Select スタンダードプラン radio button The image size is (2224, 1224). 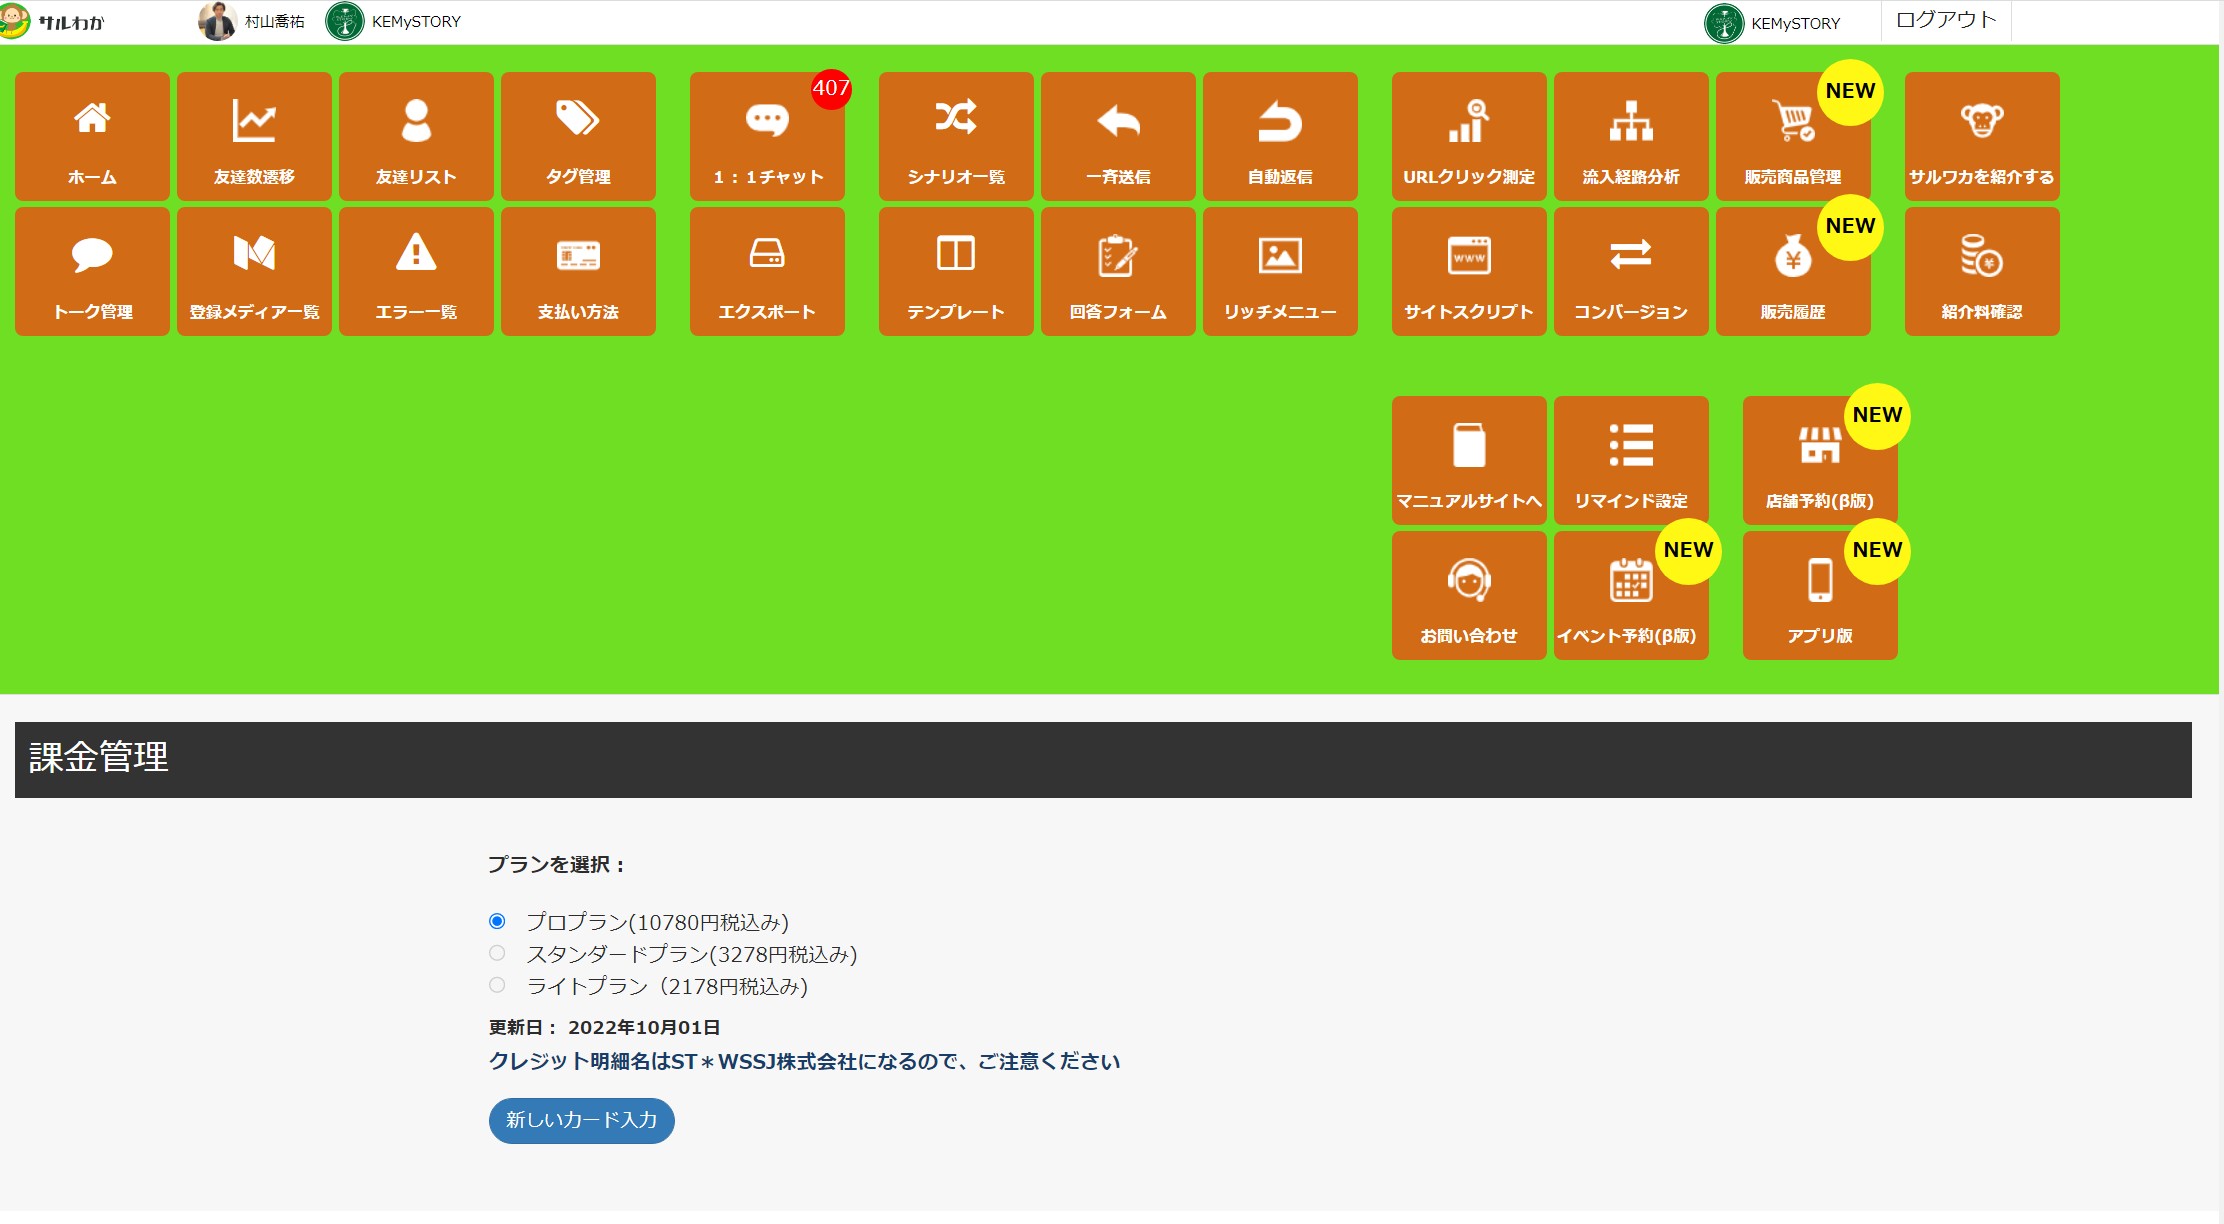coord(497,953)
